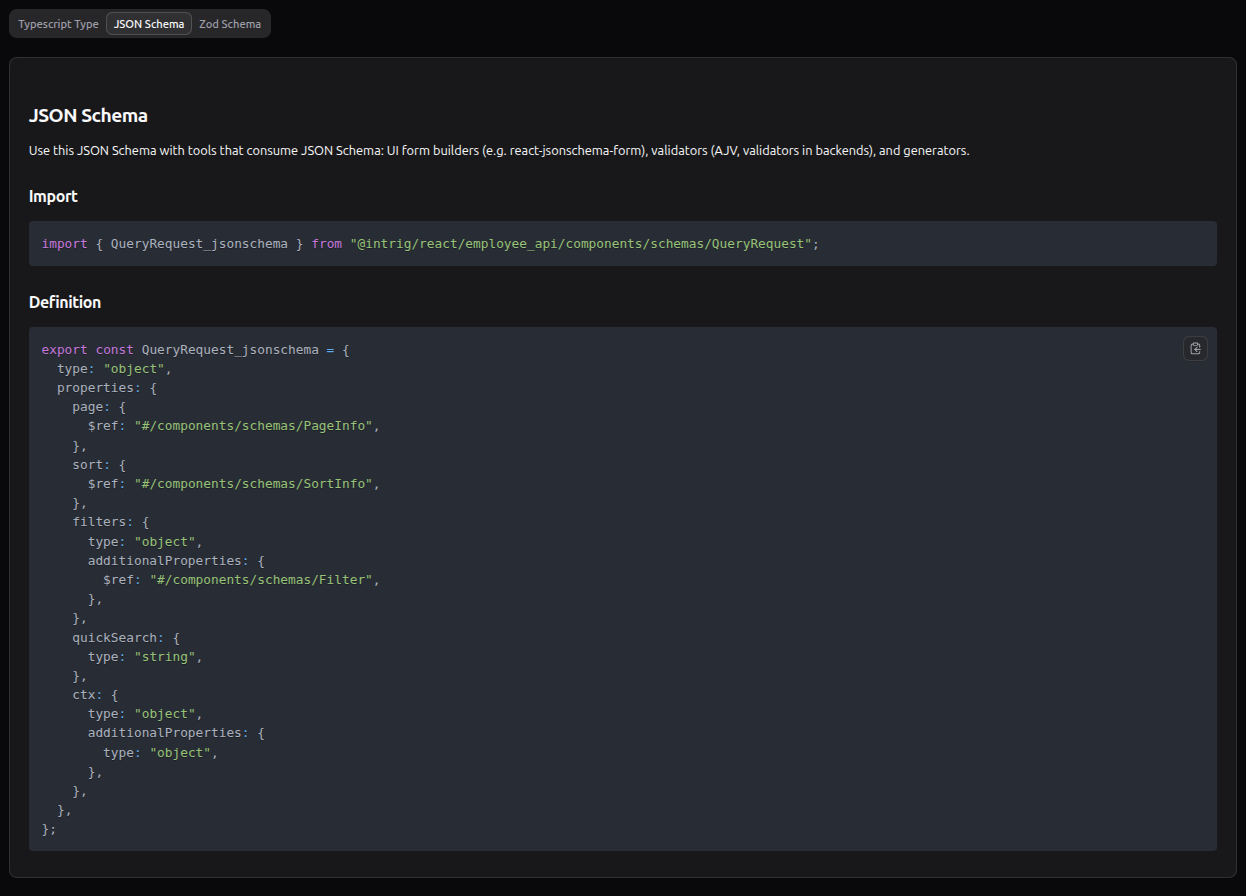The image size is (1246, 896).
Task: Switch to the Typescript Type tab
Action: coord(56,23)
